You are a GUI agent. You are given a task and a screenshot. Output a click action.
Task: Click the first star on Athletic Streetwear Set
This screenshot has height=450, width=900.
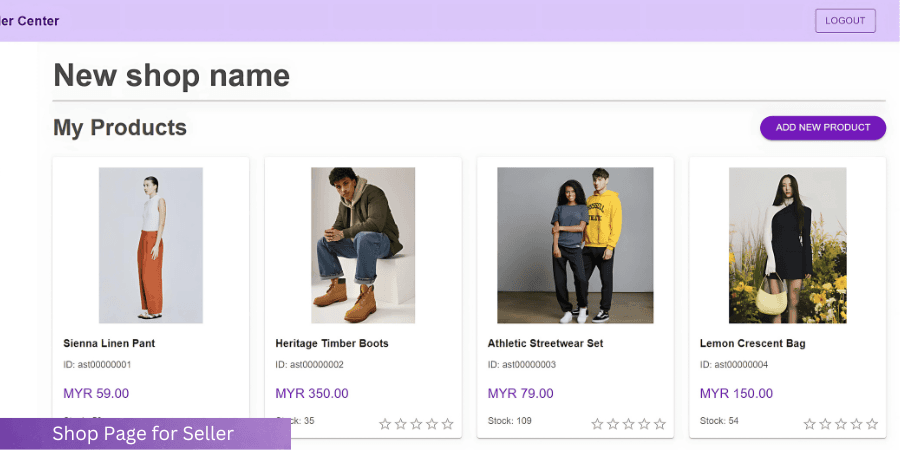click(x=597, y=424)
